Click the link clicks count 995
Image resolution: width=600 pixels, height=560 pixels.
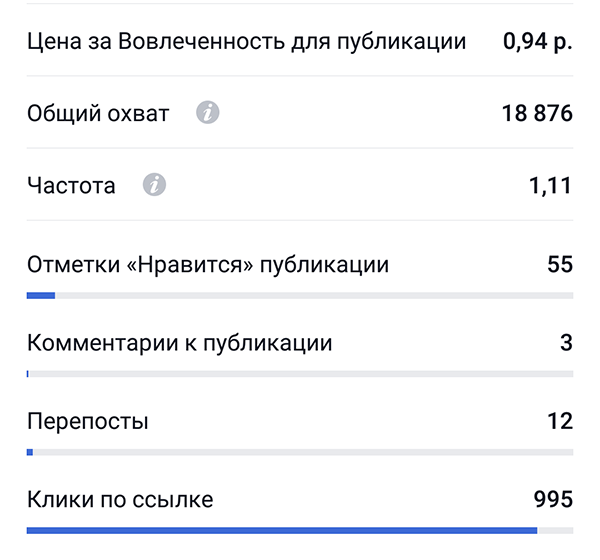pyautogui.click(x=553, y=499)
